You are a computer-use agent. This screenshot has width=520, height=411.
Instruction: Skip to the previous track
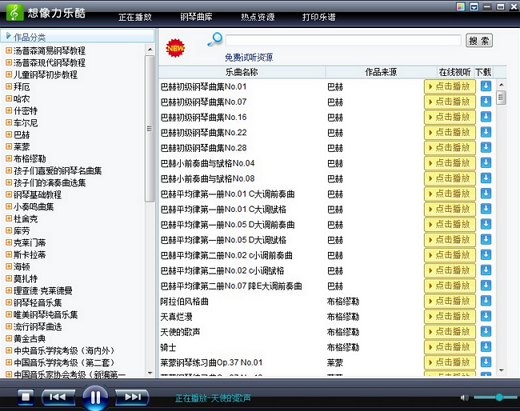point(58,397)
